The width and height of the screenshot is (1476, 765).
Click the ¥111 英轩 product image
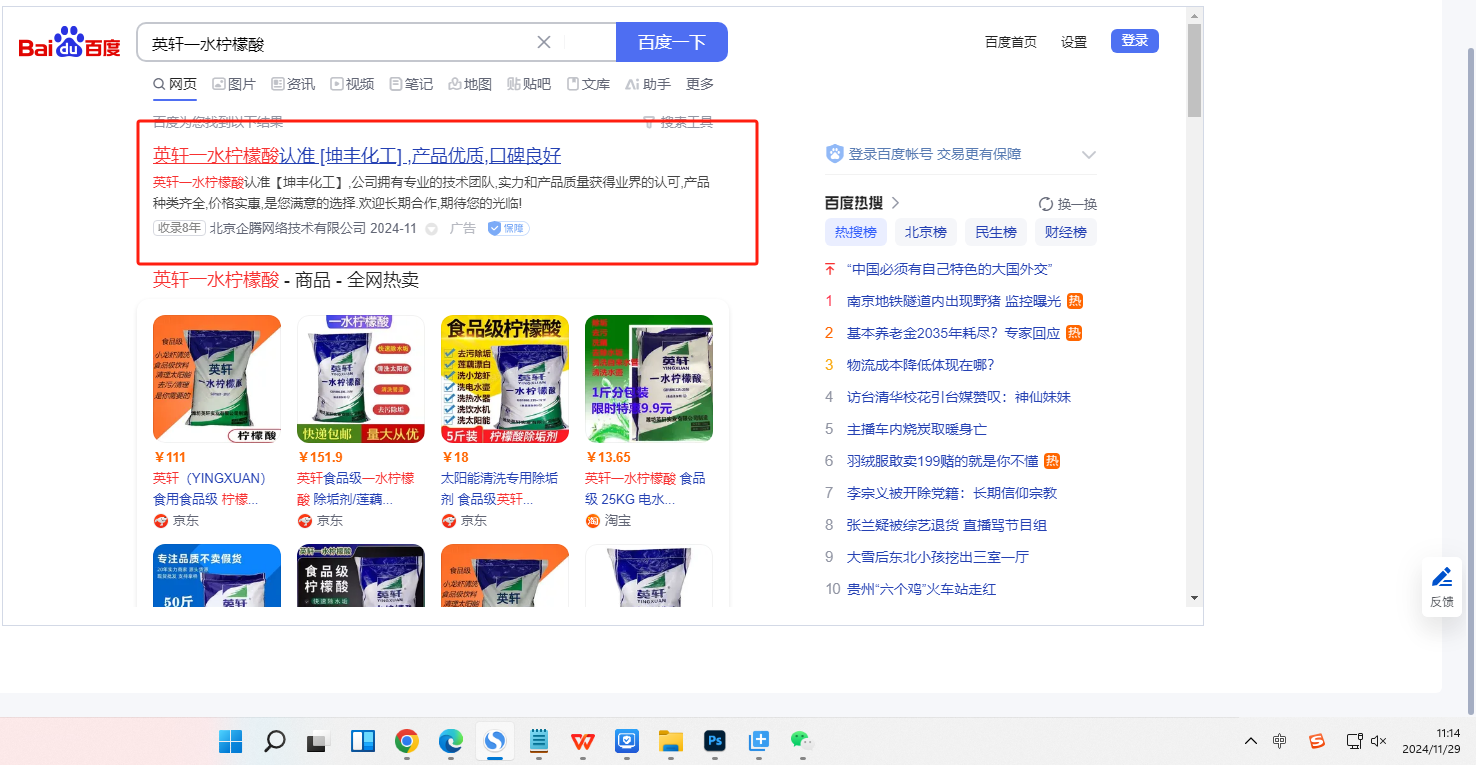217,379
